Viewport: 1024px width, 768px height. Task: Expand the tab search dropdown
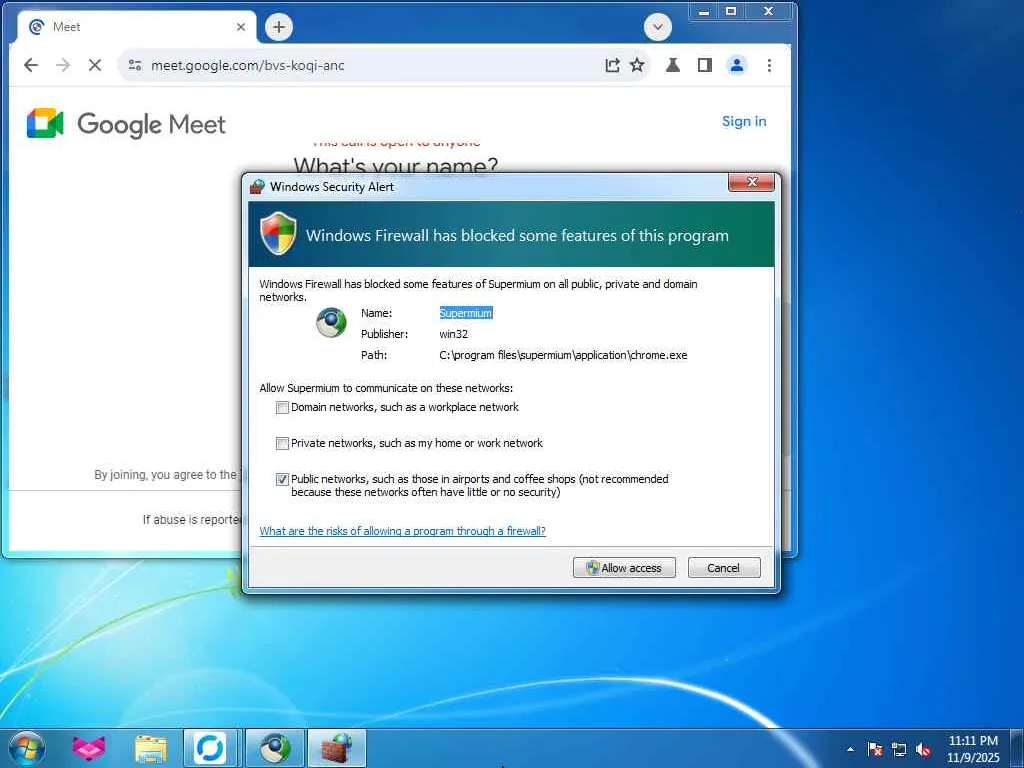[x=658, y=27]
